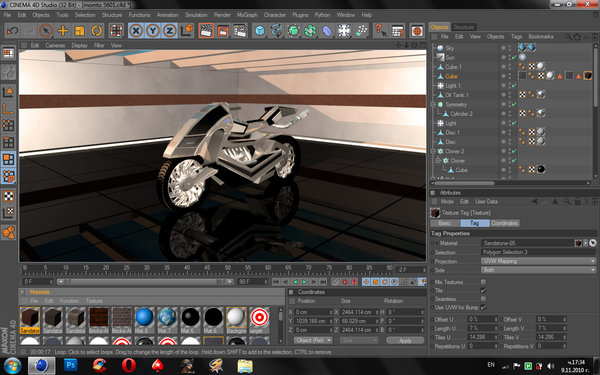
Task: Click the Sun expression tag
Action: point(522,57)
